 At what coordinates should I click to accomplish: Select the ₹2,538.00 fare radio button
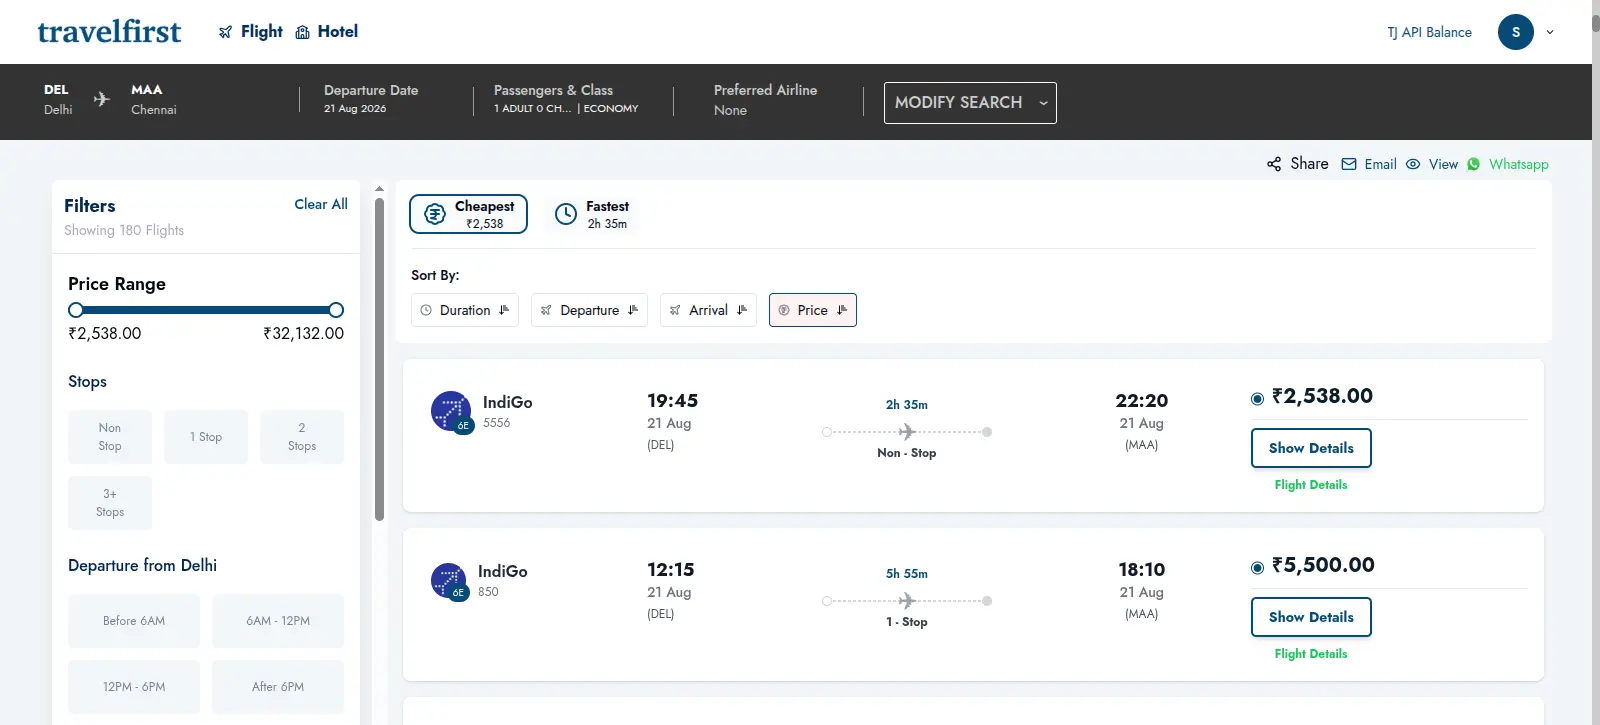[1257, 399]
